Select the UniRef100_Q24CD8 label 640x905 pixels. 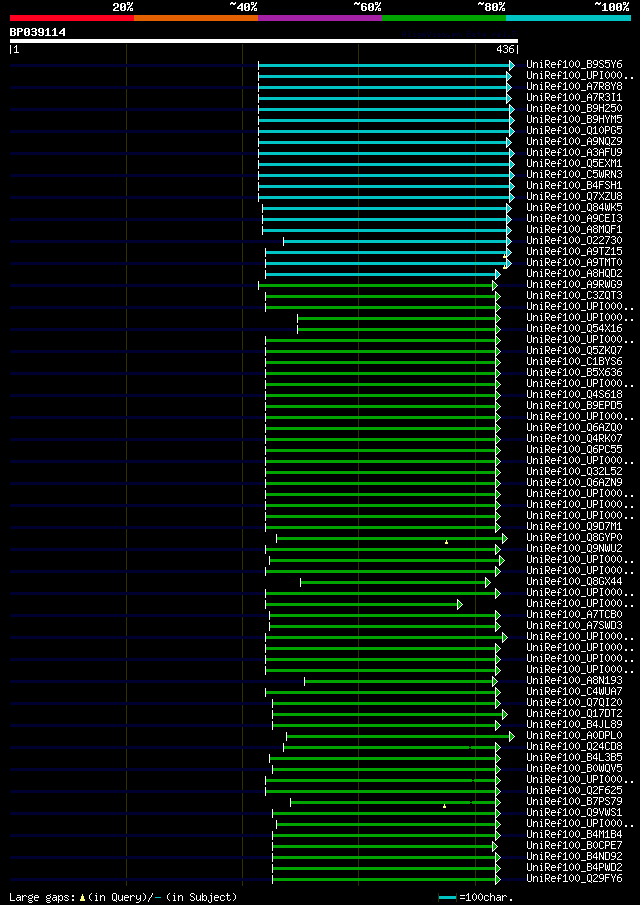click(x=574, y=746)
